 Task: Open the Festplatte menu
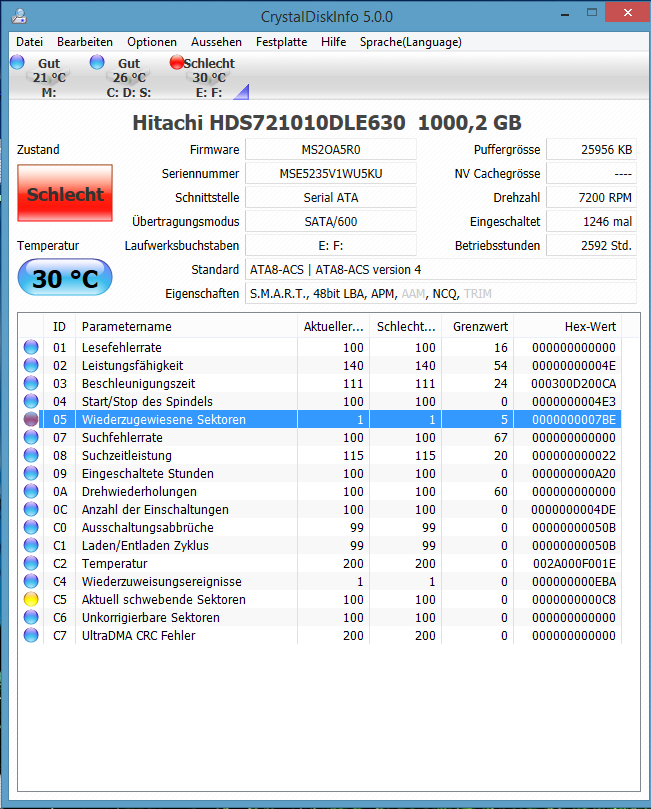click(281, 42)
